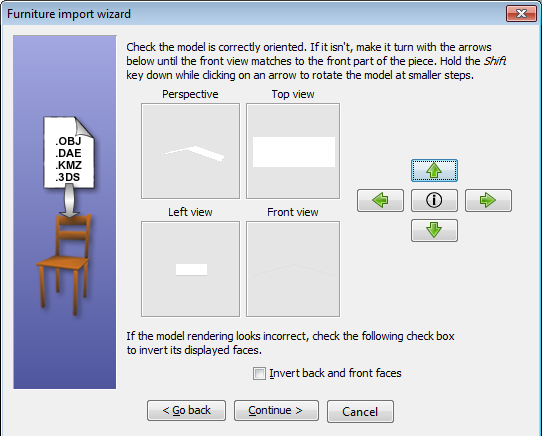Rotate model with the up arrow button
Image resolution: width=542 pixels, height=436 pixels.
pos(434,170)
